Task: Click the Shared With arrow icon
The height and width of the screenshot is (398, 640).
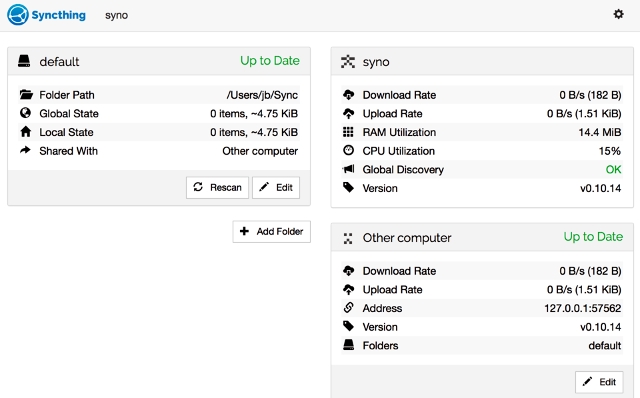Action: [x=25, y=150]
